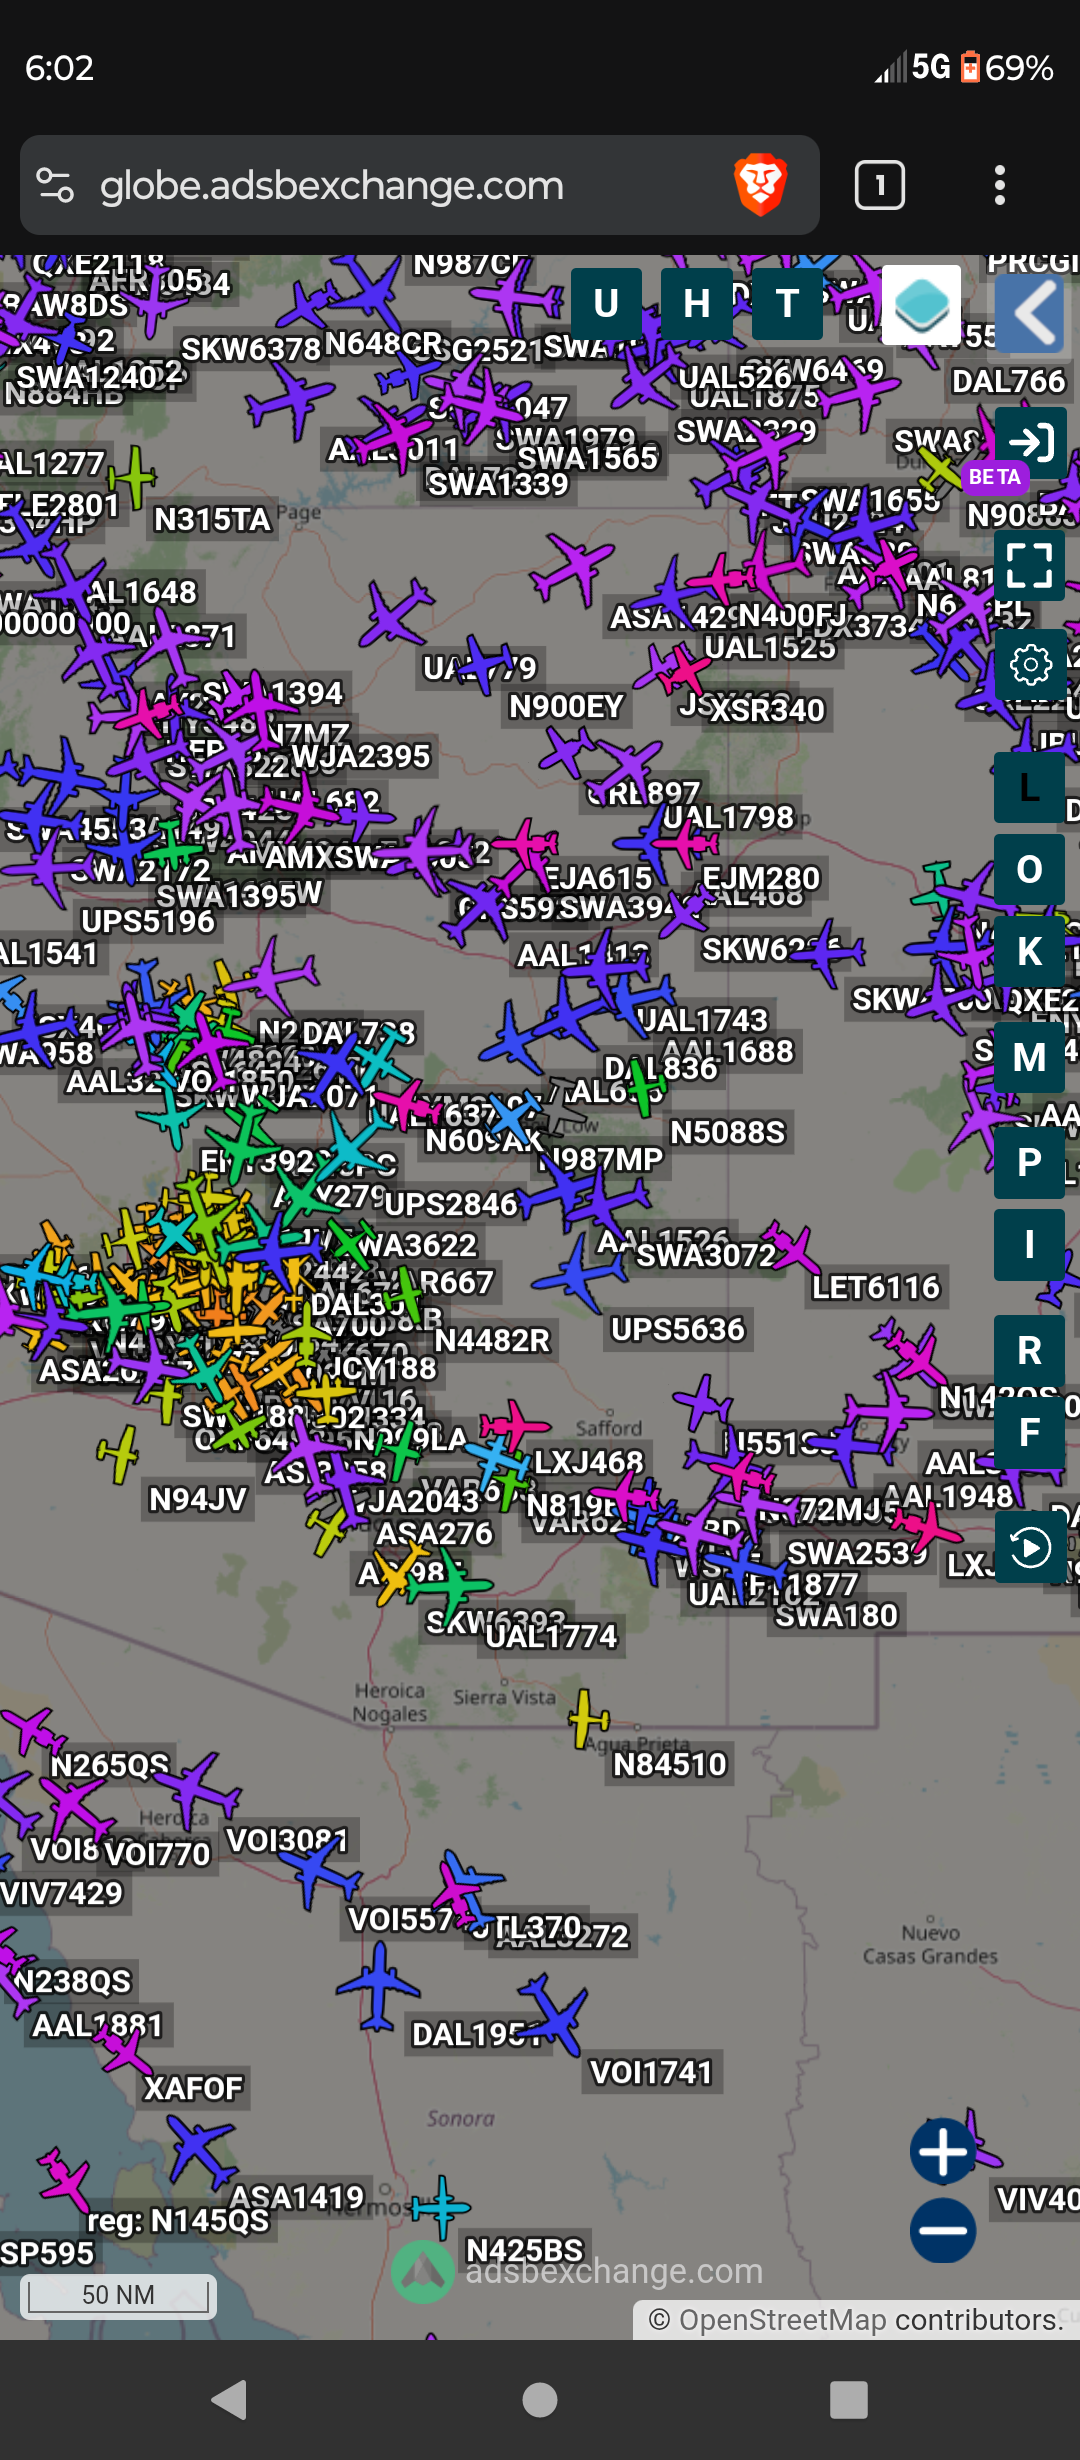Click the R button
Image resolution: width=1080 pixels, height=2460 pixels.
coord(1029,1351)
